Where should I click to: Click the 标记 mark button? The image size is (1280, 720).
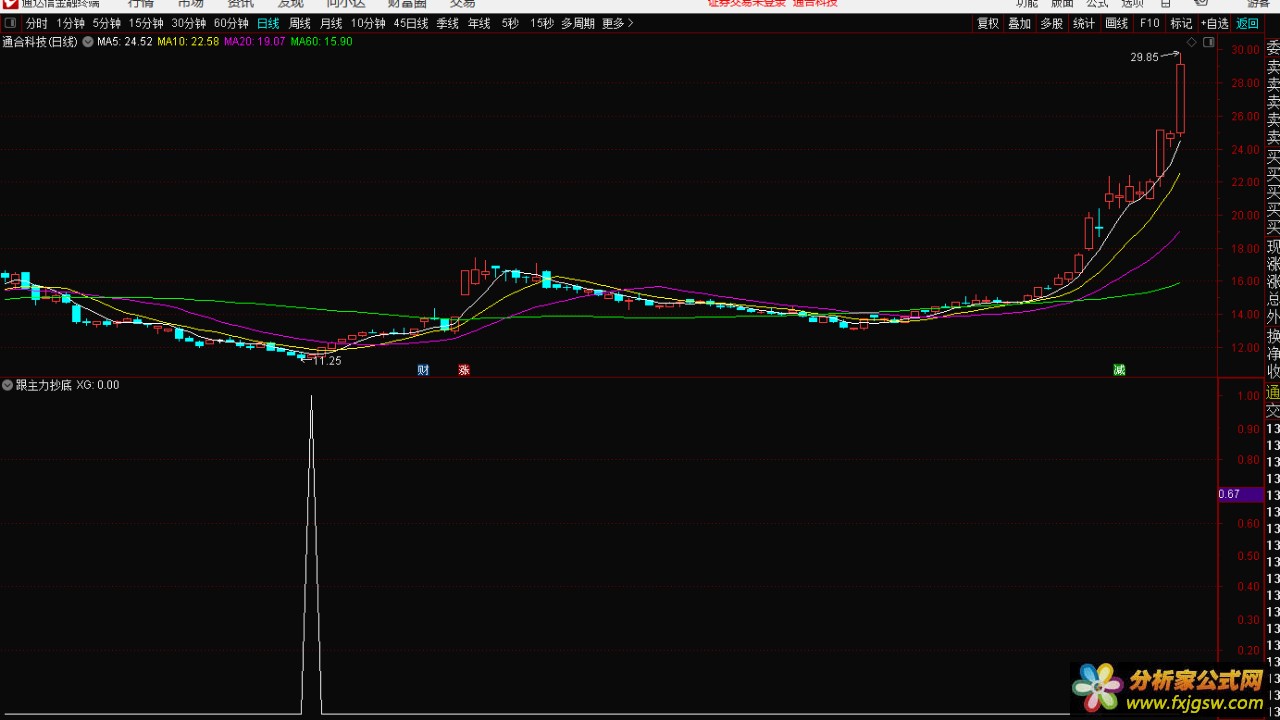(1181, 23)
